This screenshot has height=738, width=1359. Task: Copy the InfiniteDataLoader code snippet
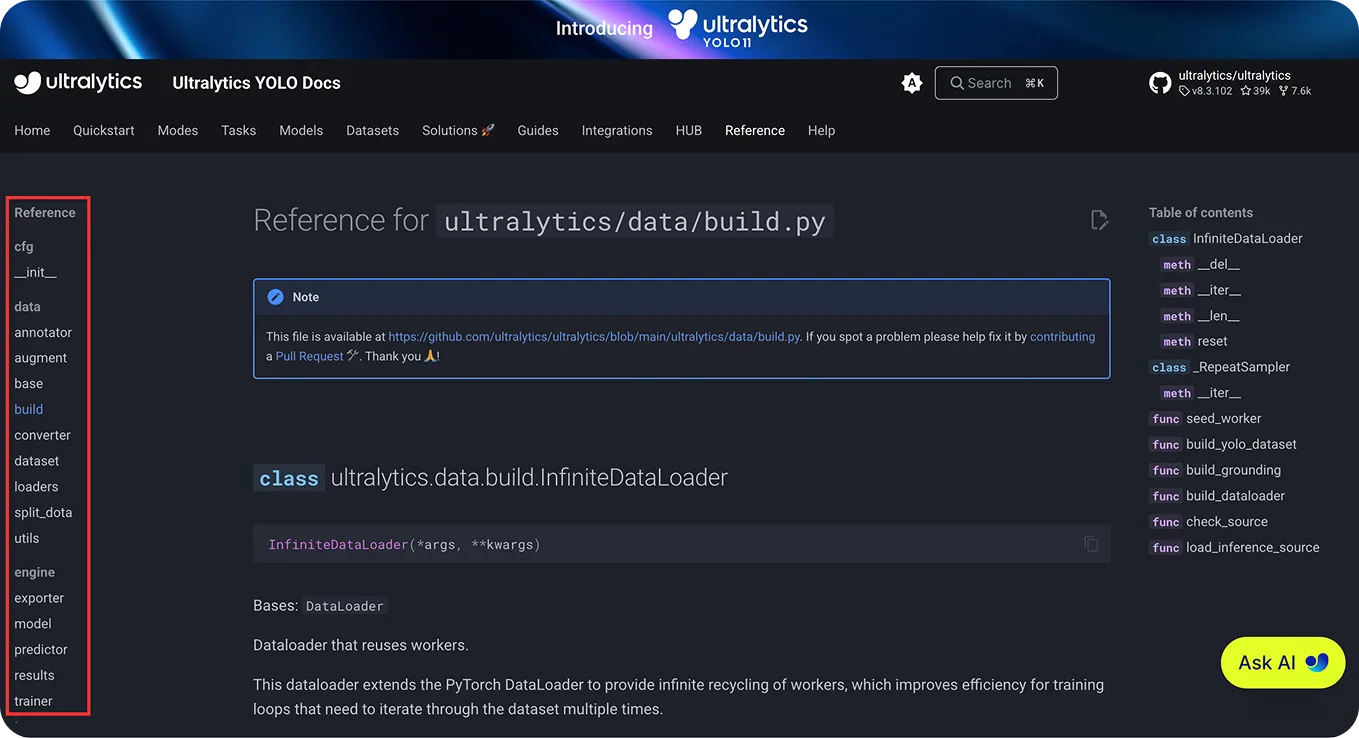pyautogui.click(x=1091, y=544)
